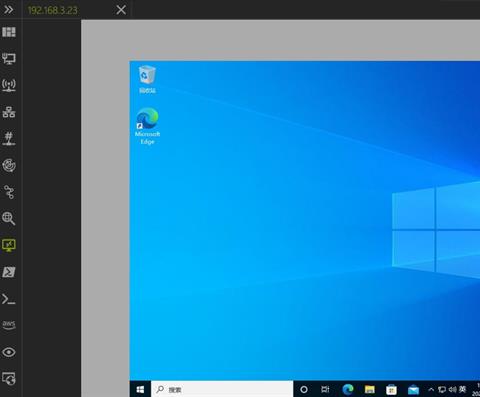This screenshot has width=480, height=397.
Task: Select the radar scan icon
Action: pyautogui.click(x=9, y=165)
